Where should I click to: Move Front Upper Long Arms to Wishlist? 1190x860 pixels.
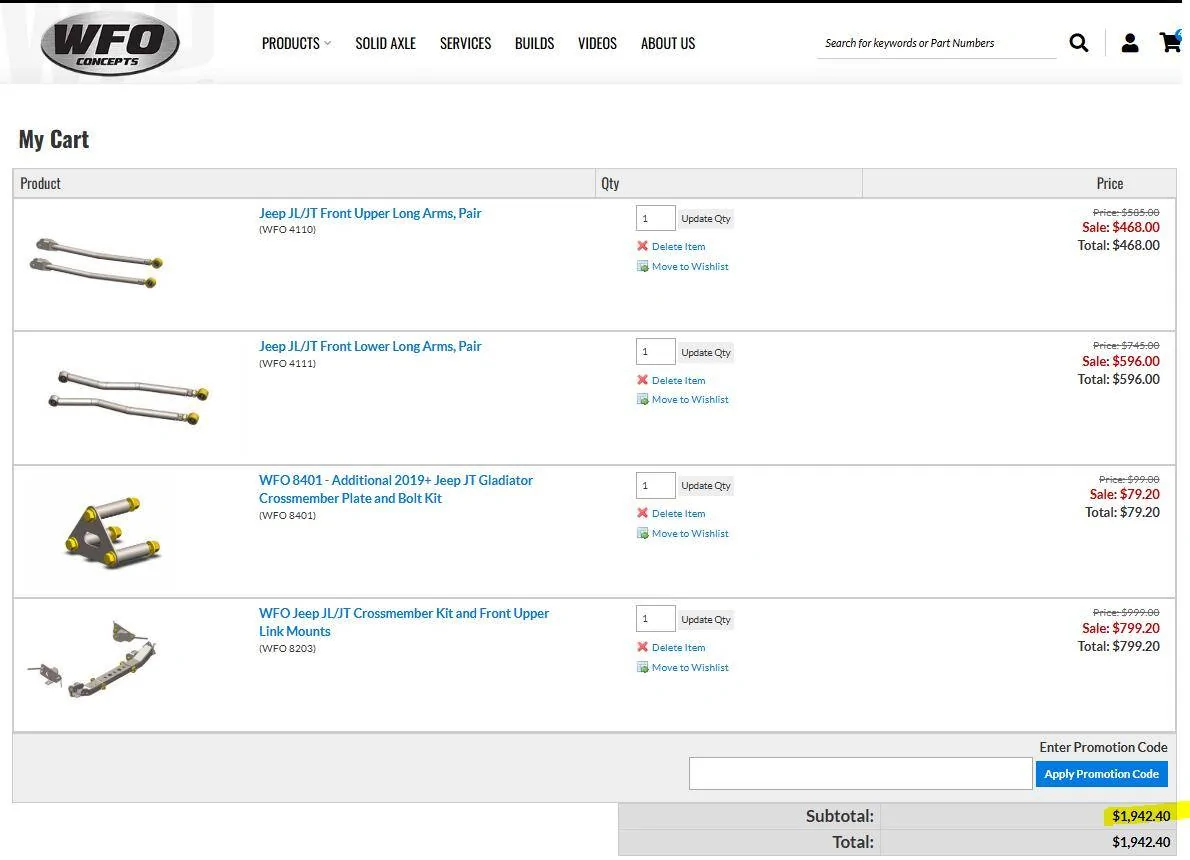click(x=690, y=266)
